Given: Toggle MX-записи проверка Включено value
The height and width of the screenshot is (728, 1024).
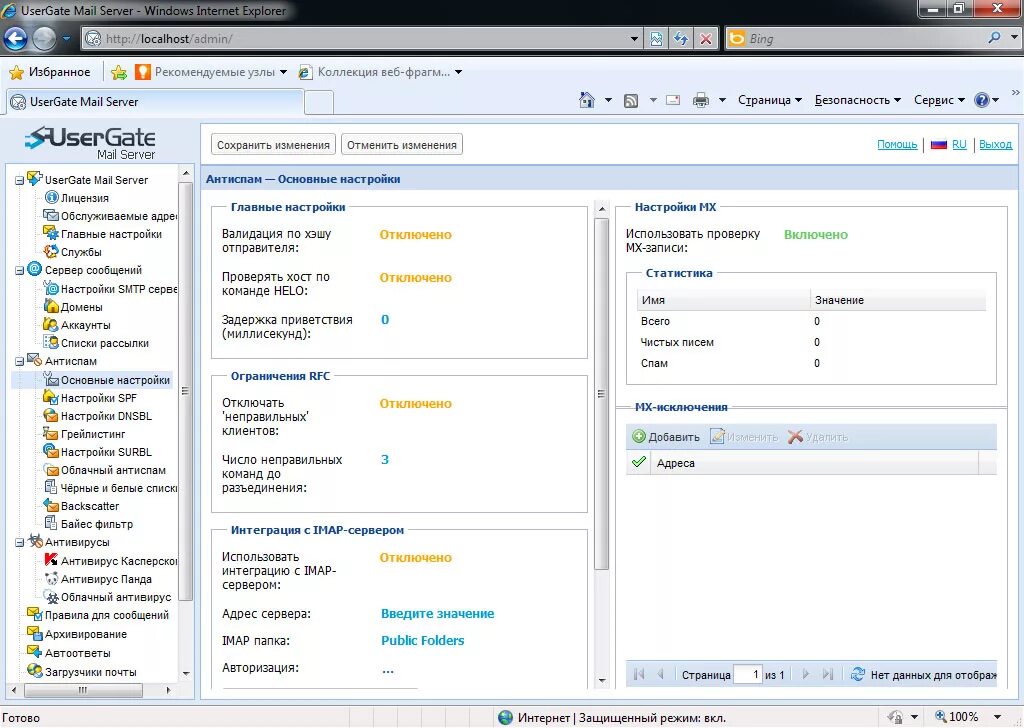Looking at the screenshot, I should pos(816,234).
